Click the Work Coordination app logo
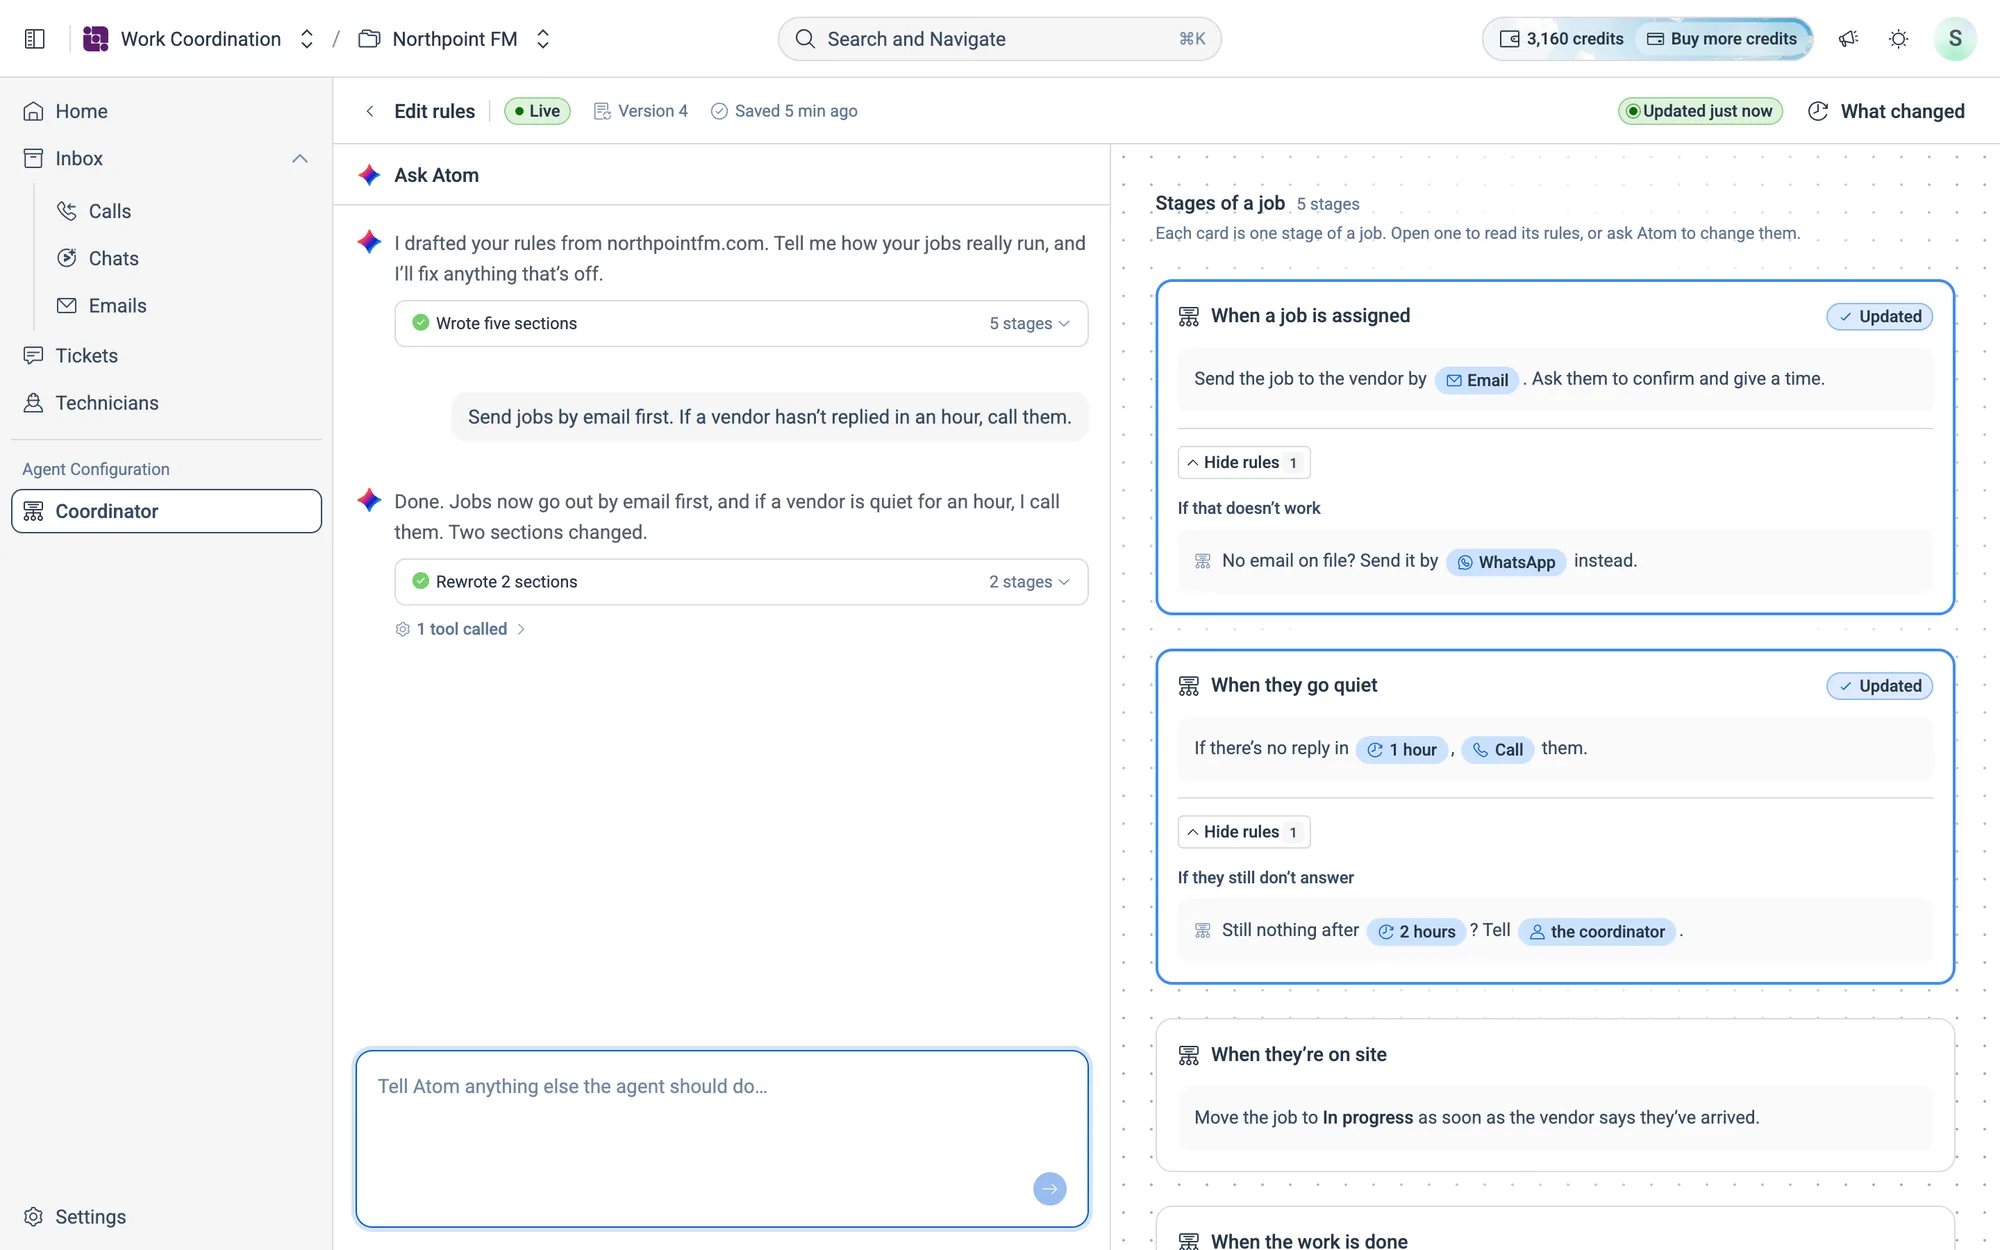2000x1250 pixels. click(x=96, y=39)
